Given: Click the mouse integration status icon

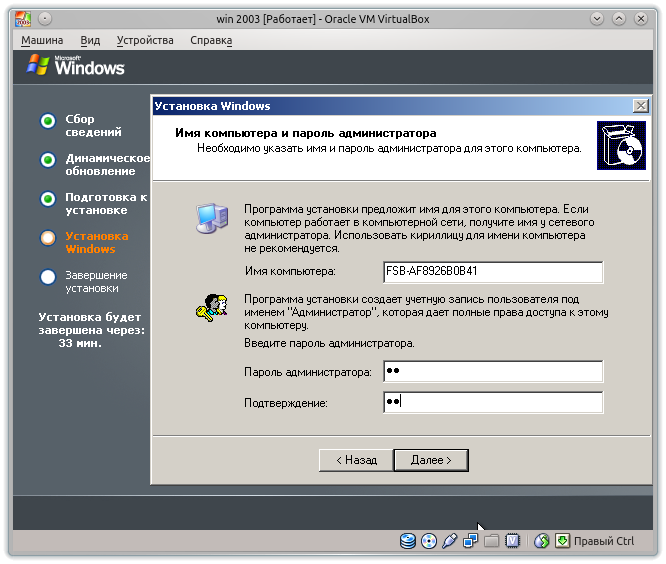Looking at the screenshot, I should point(542,541).
